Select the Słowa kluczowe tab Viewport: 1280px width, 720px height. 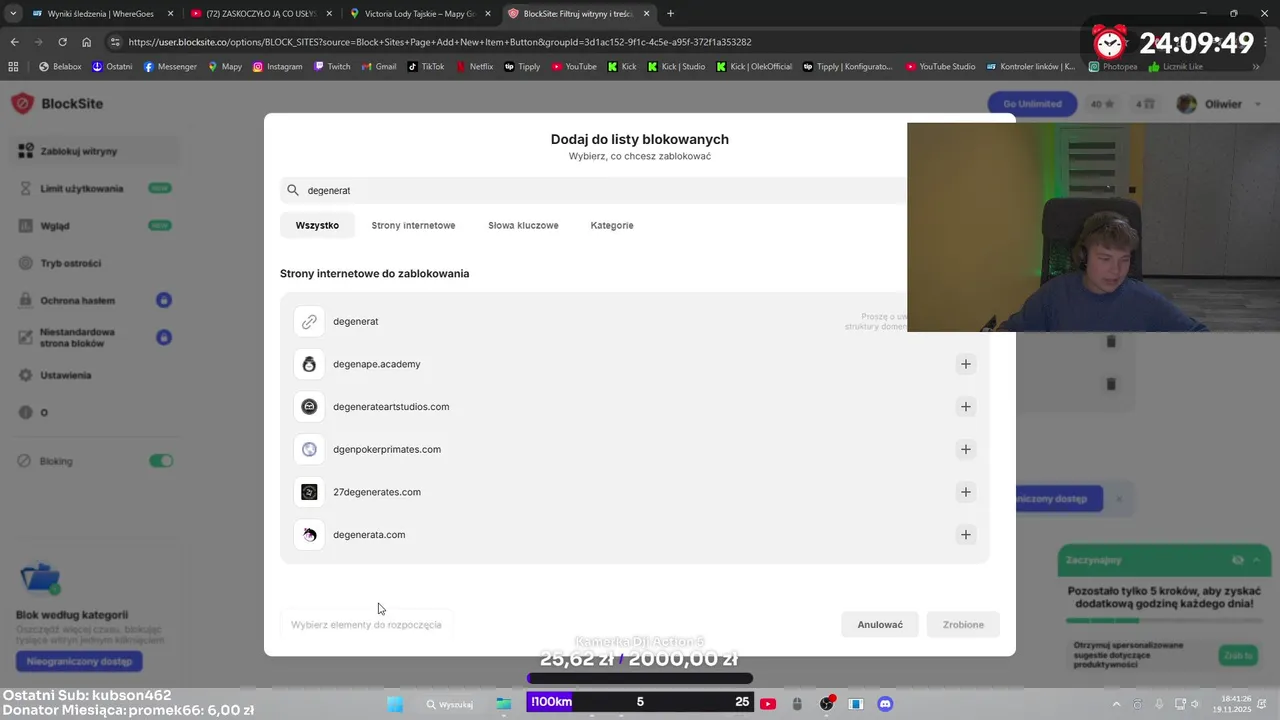[x=523, y=225]
